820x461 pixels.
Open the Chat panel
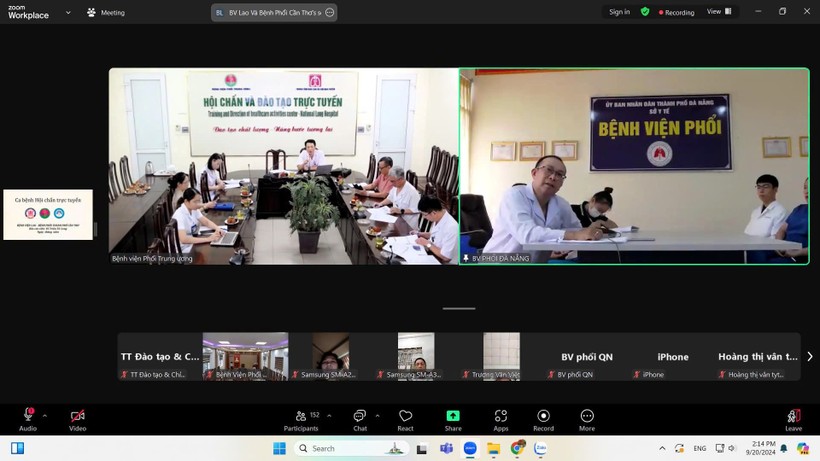[359, 419]
